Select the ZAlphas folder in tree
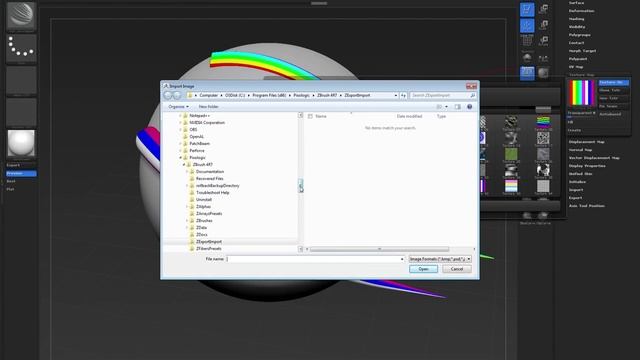This screenshot has height=360, width=640. click(x=203, y=207)
